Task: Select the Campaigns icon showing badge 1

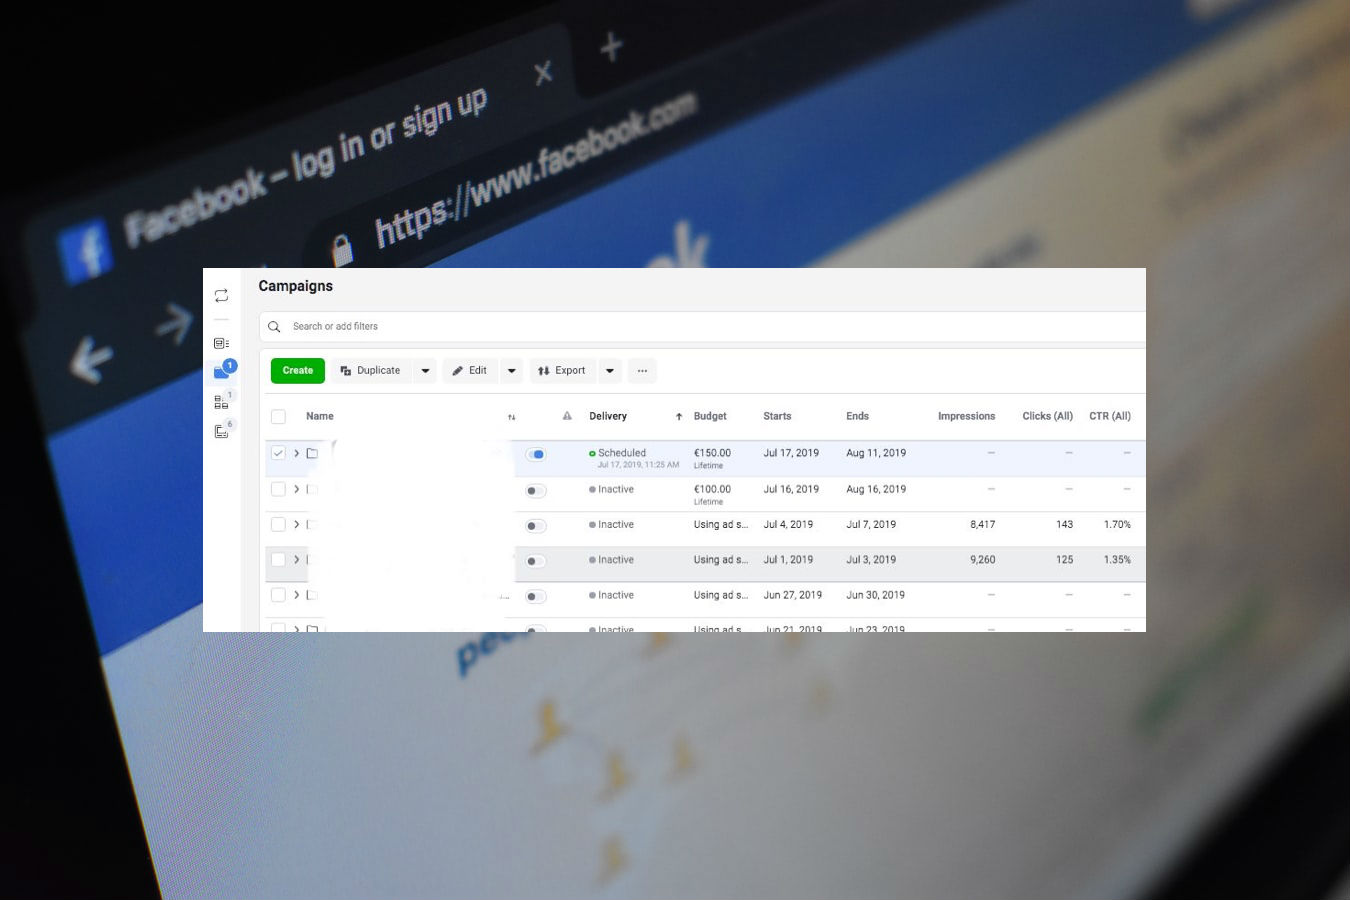Action: (221, 372)
